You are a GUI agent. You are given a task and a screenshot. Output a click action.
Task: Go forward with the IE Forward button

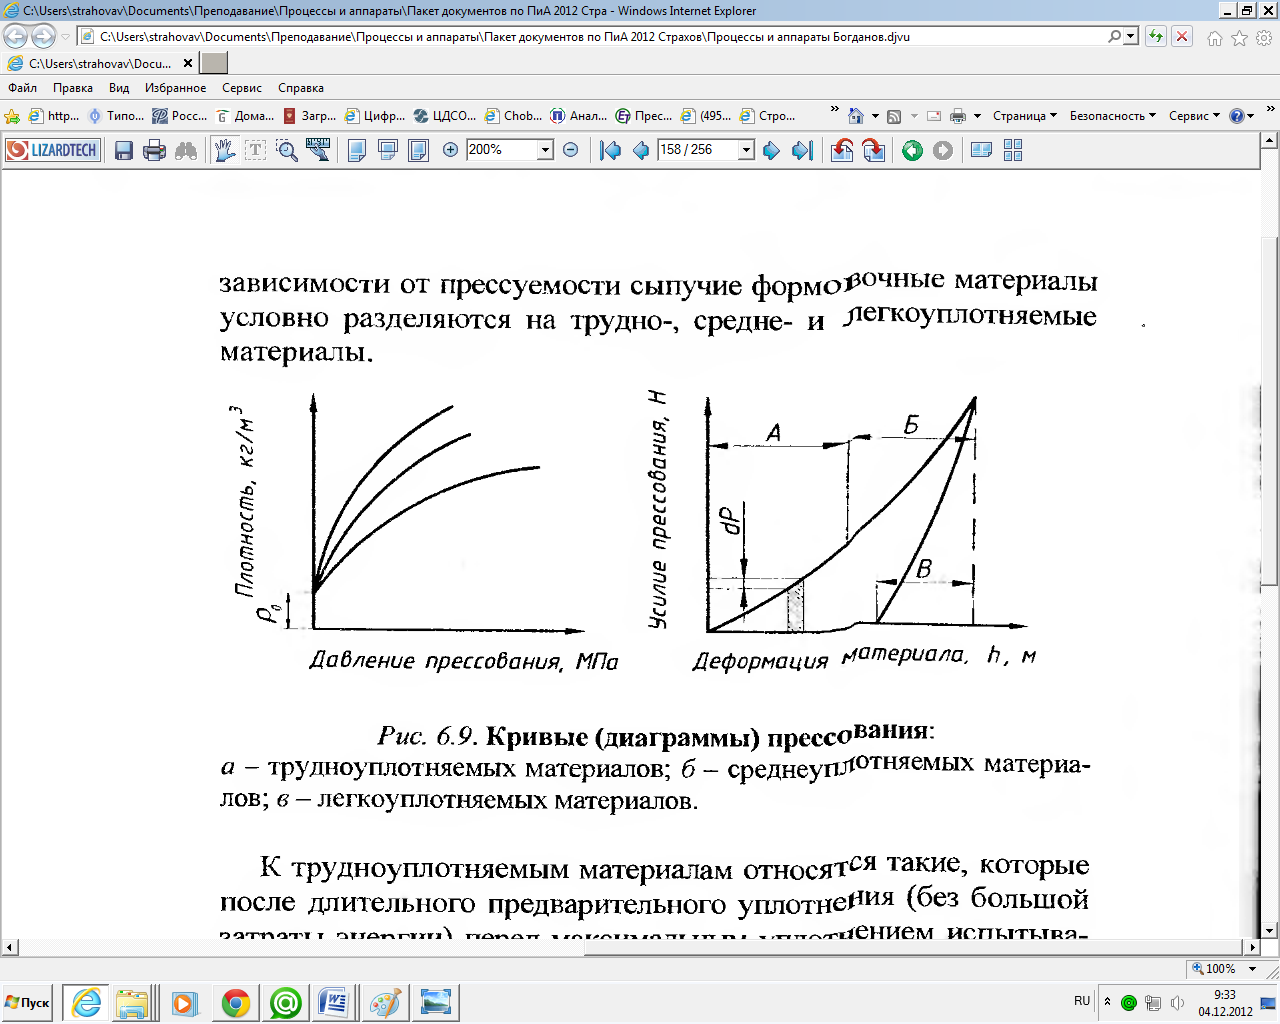(x=43, y=37)
